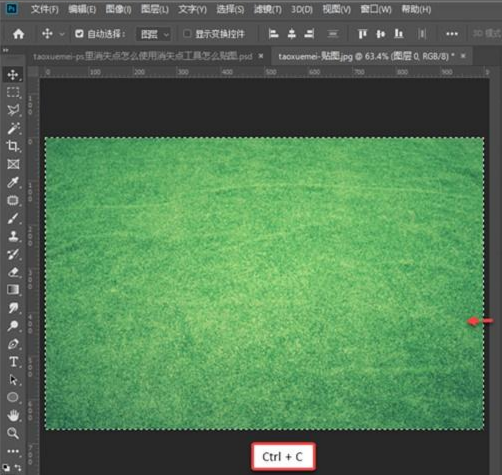This screenshot has height=475, width=502.
Task: Open the more options ellipsis in options bar
Action: coord(452,34)
